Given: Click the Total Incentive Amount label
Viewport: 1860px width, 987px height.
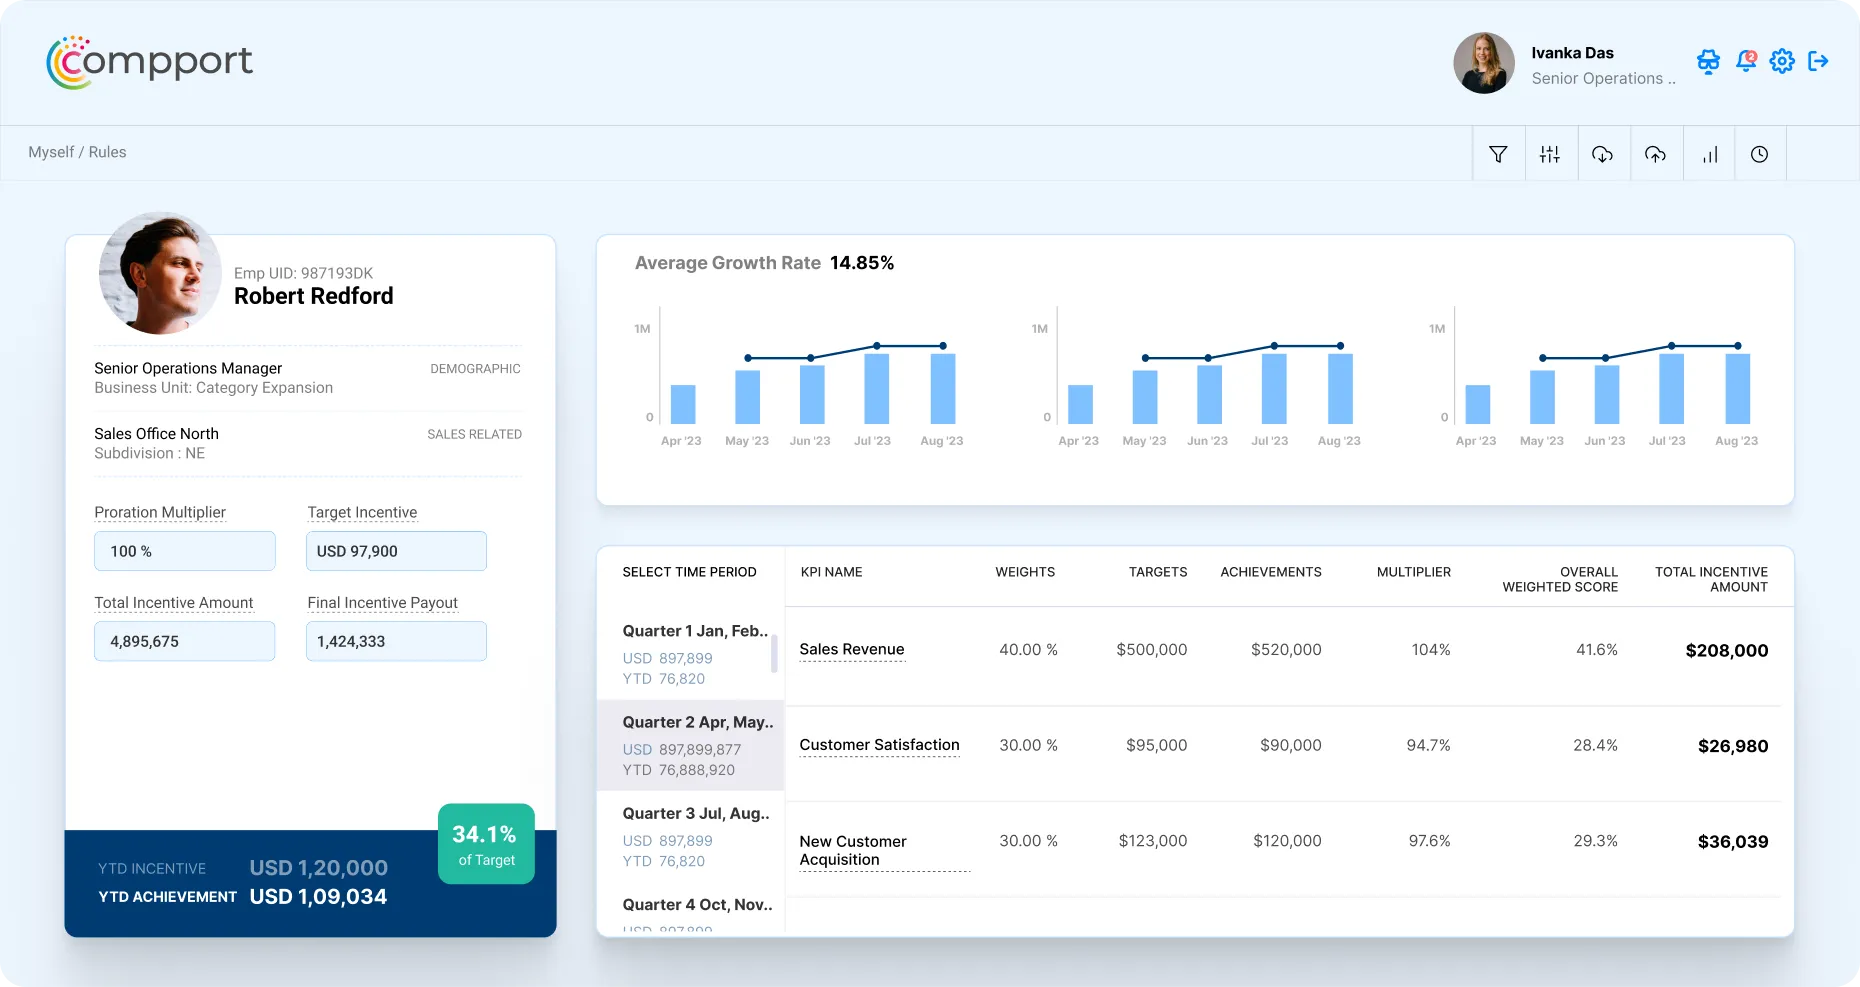Looking at the screenshot, I should (x=174, y=602).
